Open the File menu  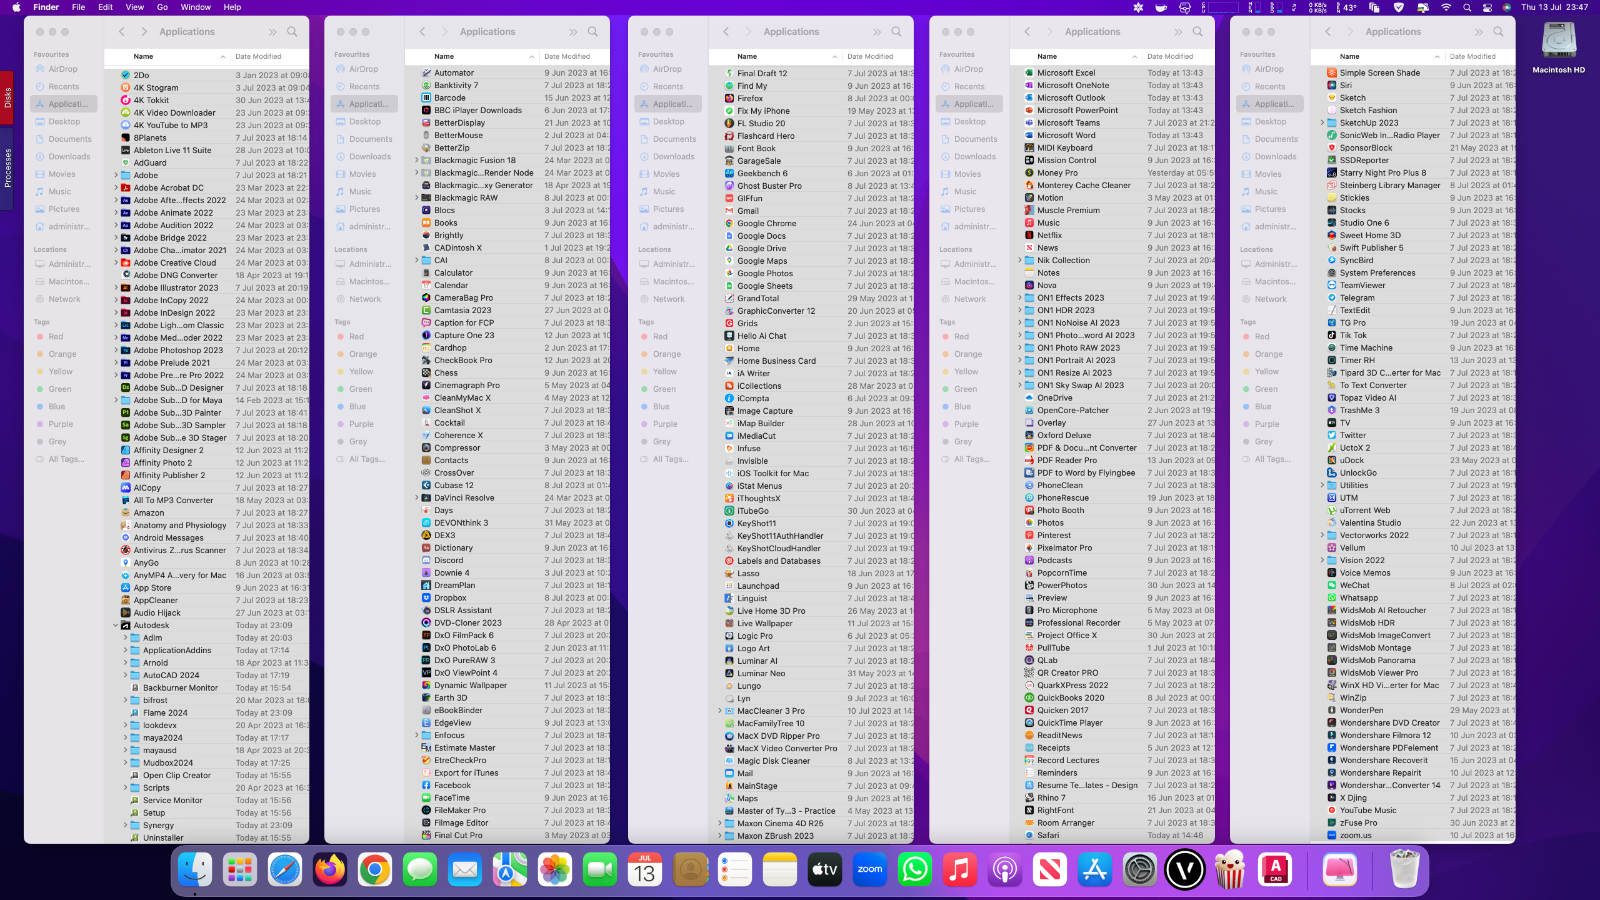click(x=78, y=7)
